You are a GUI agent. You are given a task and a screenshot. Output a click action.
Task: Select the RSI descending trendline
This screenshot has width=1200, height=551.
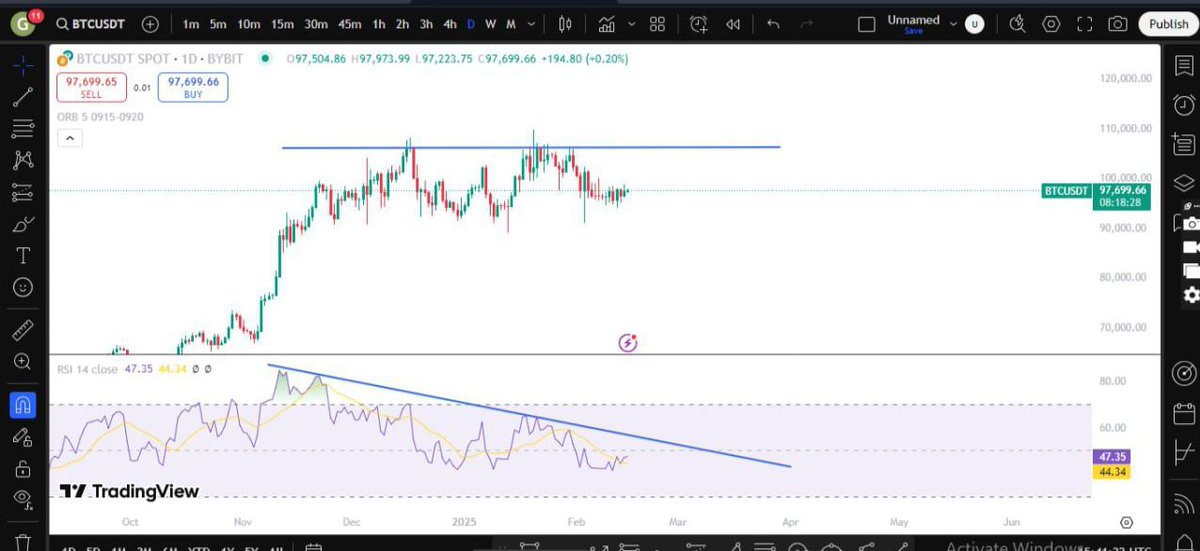click(x=530, y=416)
